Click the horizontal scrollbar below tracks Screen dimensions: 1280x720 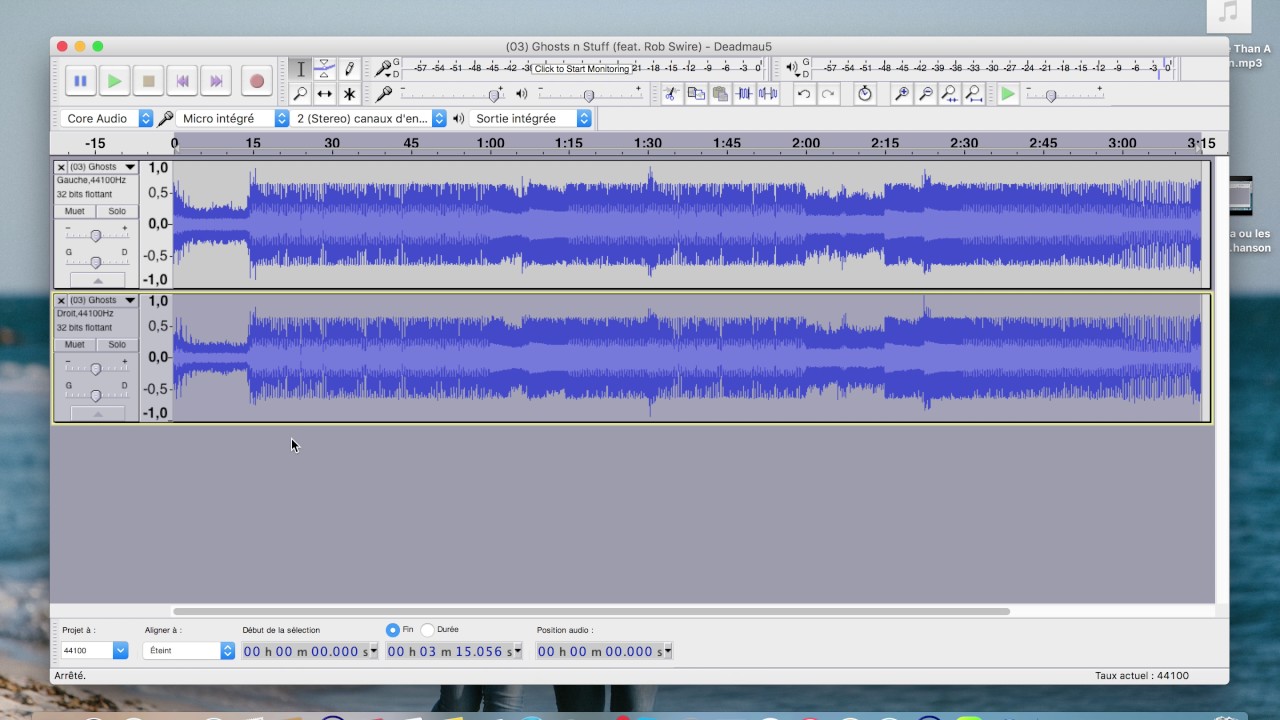591,611
